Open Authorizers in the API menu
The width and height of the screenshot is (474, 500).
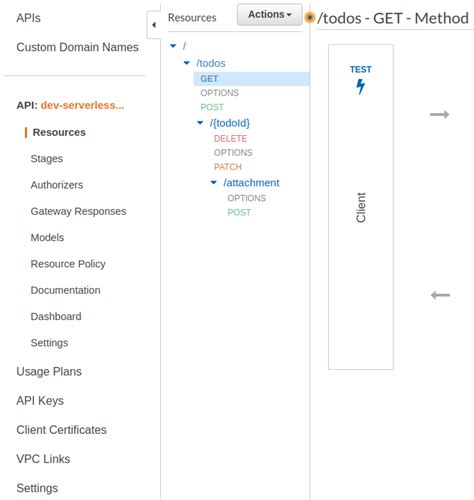57,185
